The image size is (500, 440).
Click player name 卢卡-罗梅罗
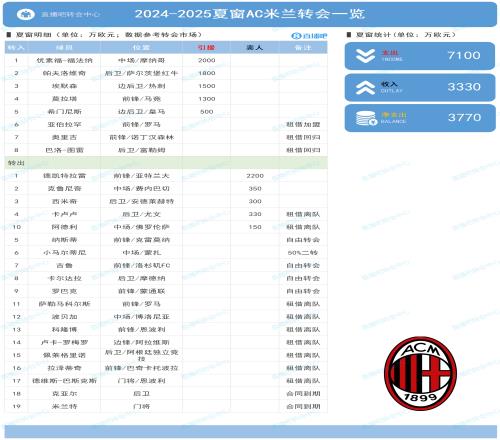[x=64, y=343]
